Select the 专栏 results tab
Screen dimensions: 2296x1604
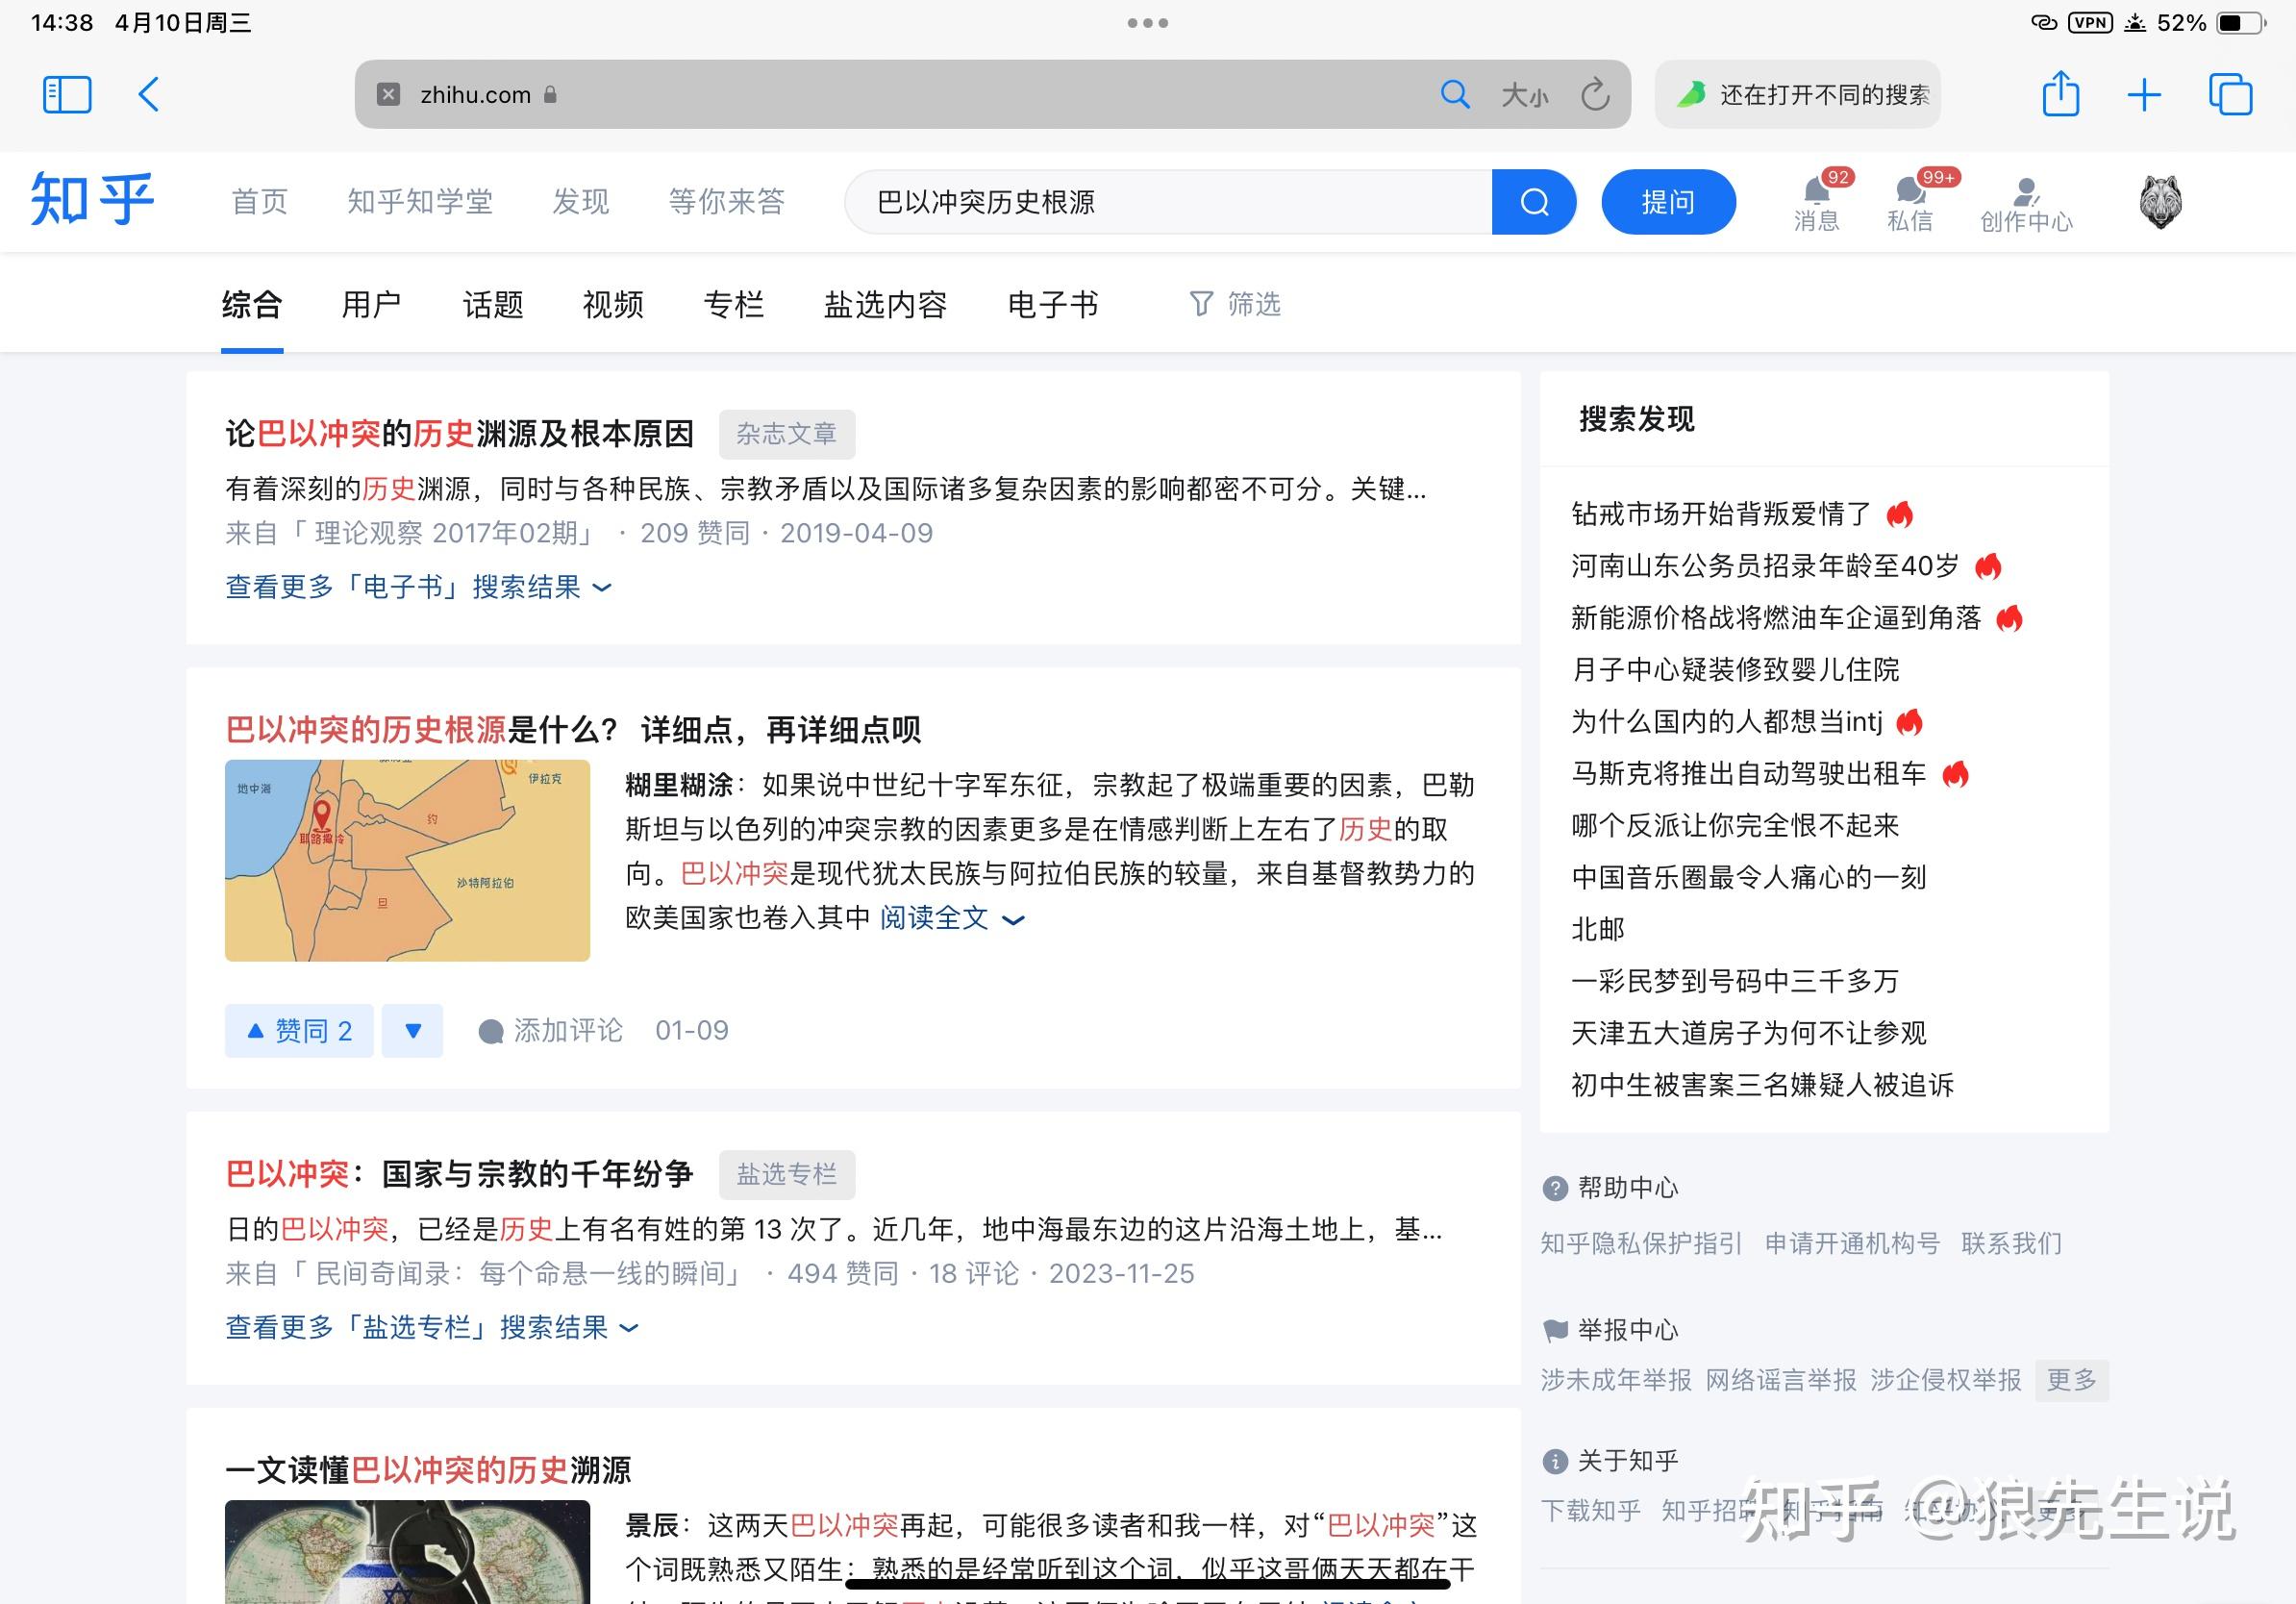(x=734, y=304)
